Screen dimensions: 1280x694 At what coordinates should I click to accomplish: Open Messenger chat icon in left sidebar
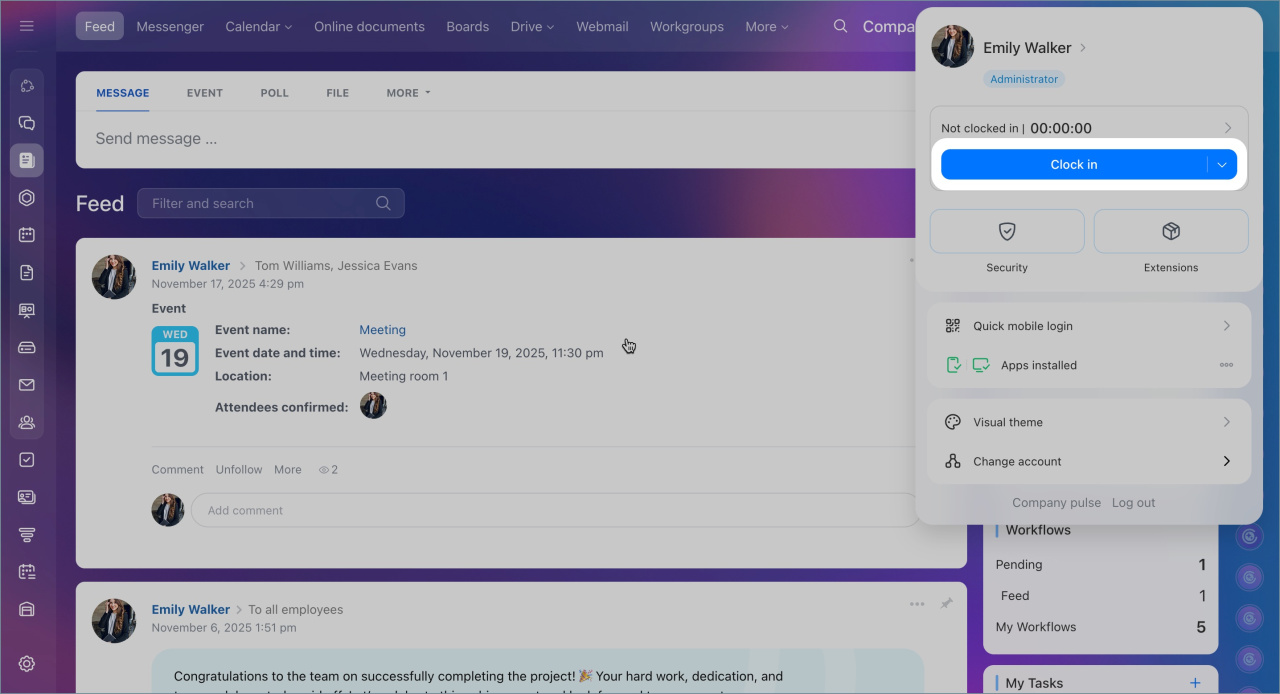tap(27, 123)
